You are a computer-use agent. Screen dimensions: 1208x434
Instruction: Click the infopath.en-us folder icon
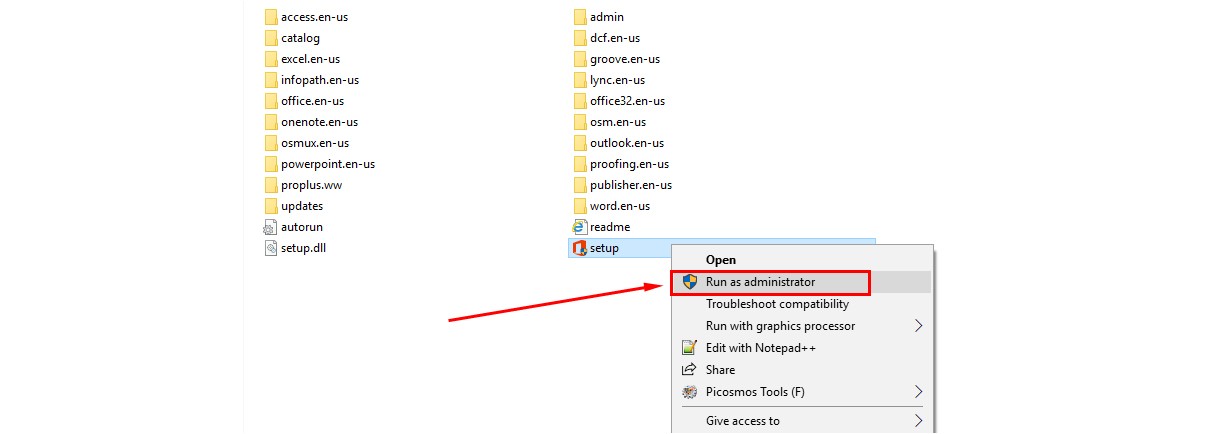tap(270, 80)
